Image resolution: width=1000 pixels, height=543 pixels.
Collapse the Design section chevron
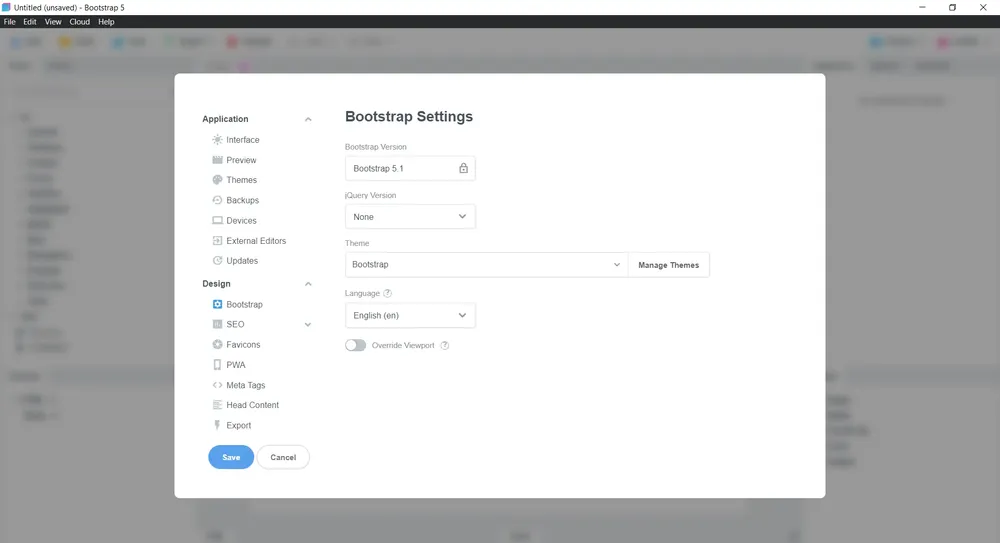click(x=308, y=284)
